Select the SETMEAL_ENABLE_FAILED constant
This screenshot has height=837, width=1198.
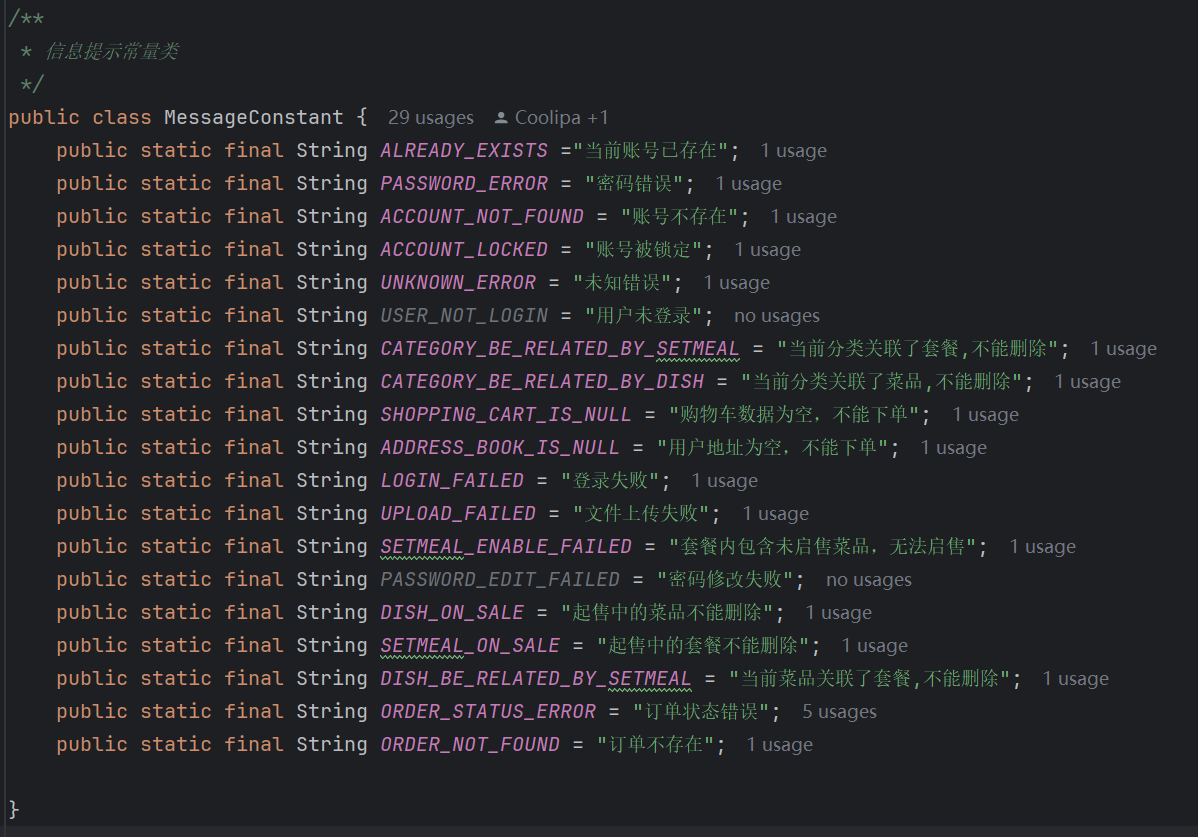coord(506,546)
